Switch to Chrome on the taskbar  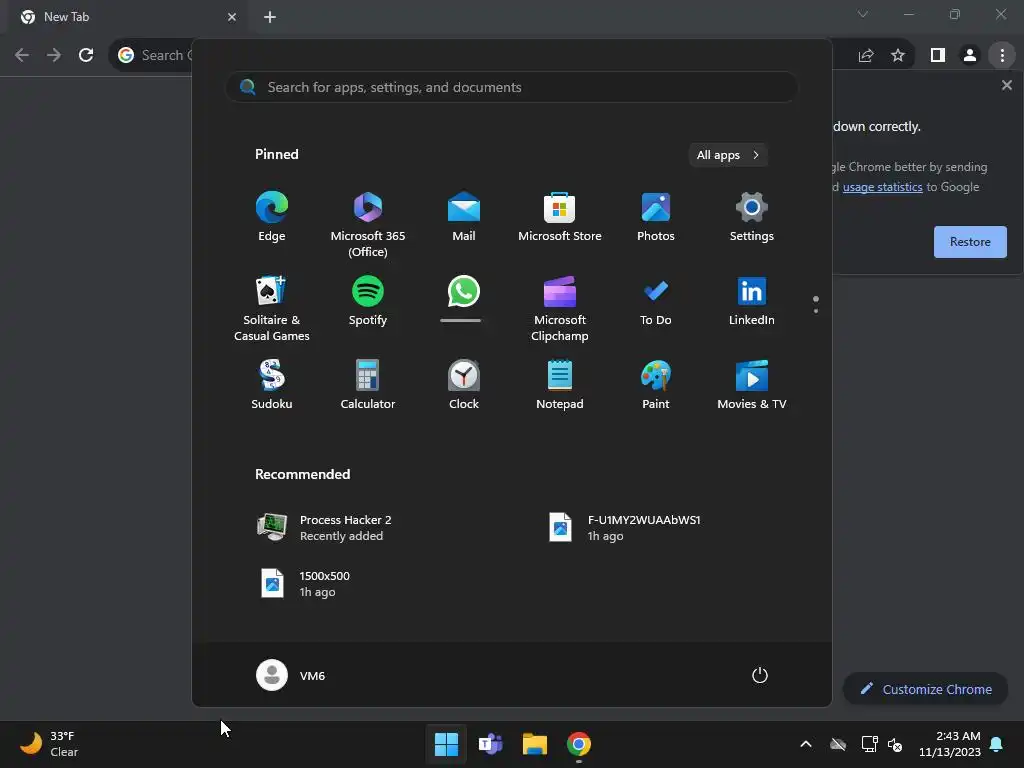coord(579,744)
